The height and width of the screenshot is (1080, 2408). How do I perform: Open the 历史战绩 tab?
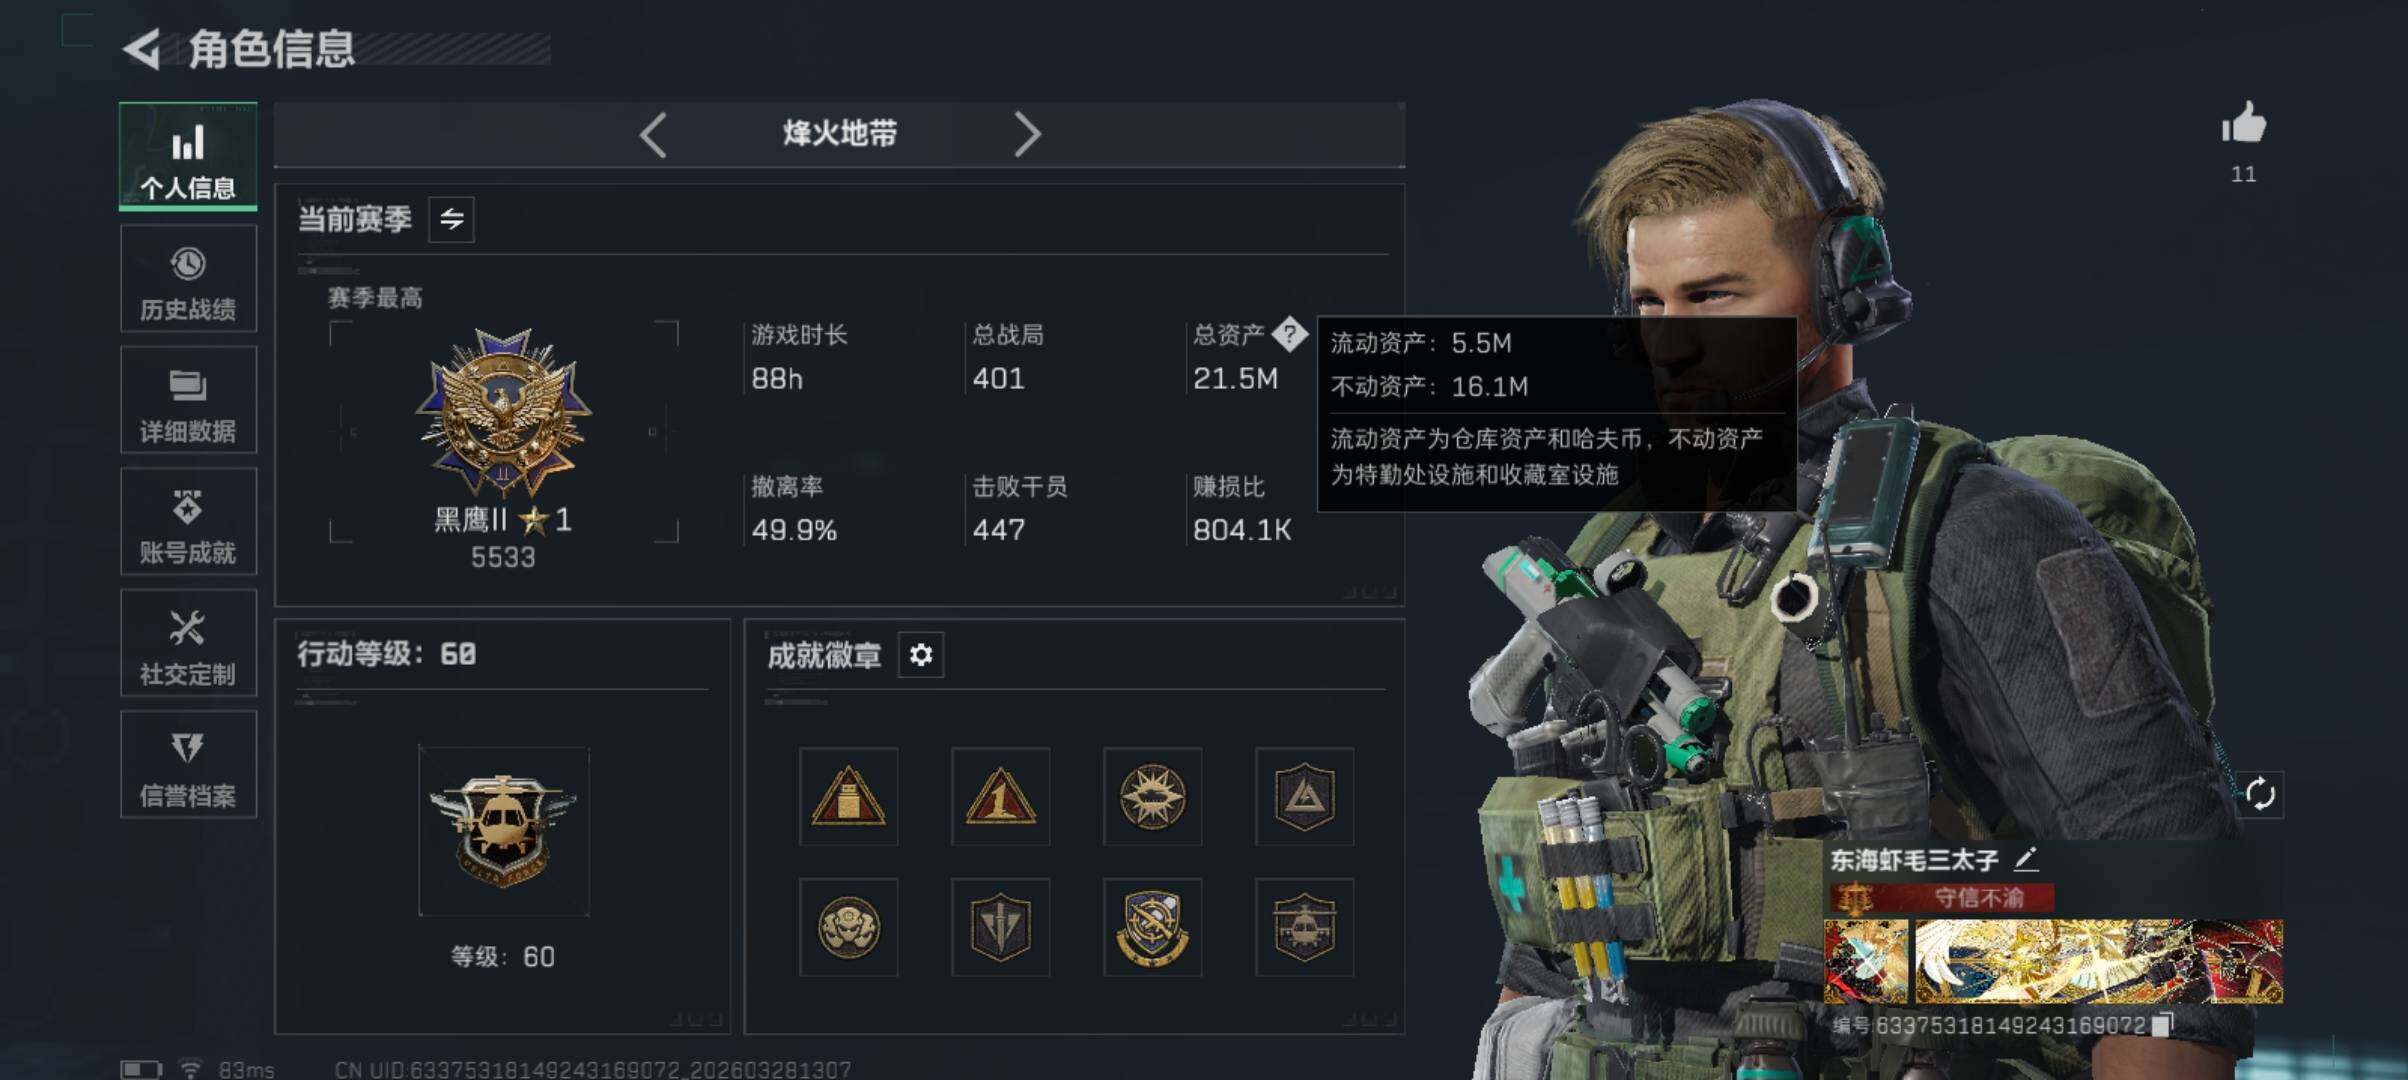pyautogui.click(x=188, y=278)
